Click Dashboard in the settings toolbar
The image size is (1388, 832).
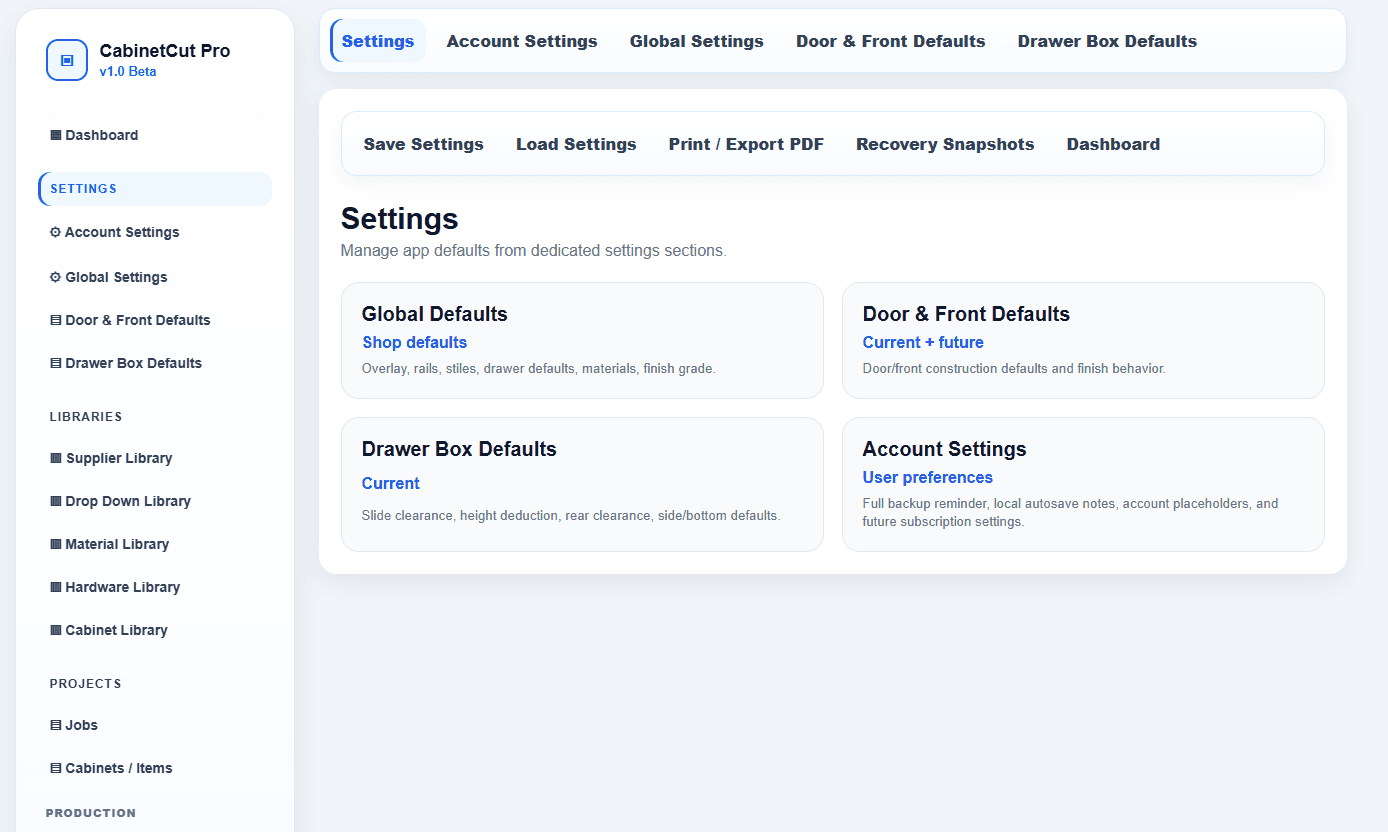pyautogui.click(x=1113, y=144)
